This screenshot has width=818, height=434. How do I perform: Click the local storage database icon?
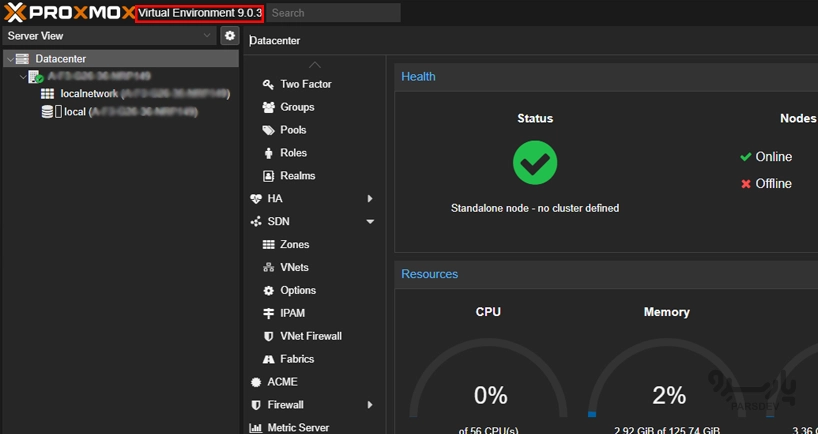coord(47,112)
